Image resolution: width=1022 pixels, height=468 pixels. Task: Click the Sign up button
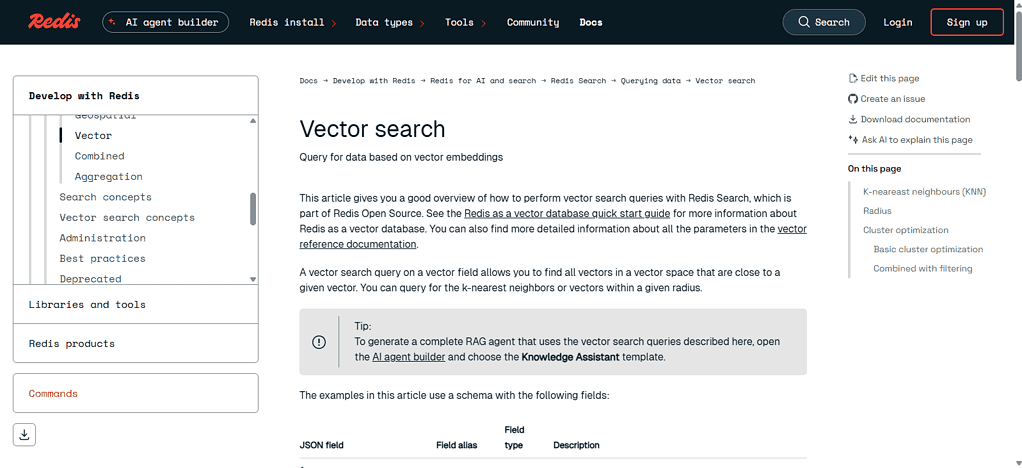pyautogui.click(x=967, y=22)
